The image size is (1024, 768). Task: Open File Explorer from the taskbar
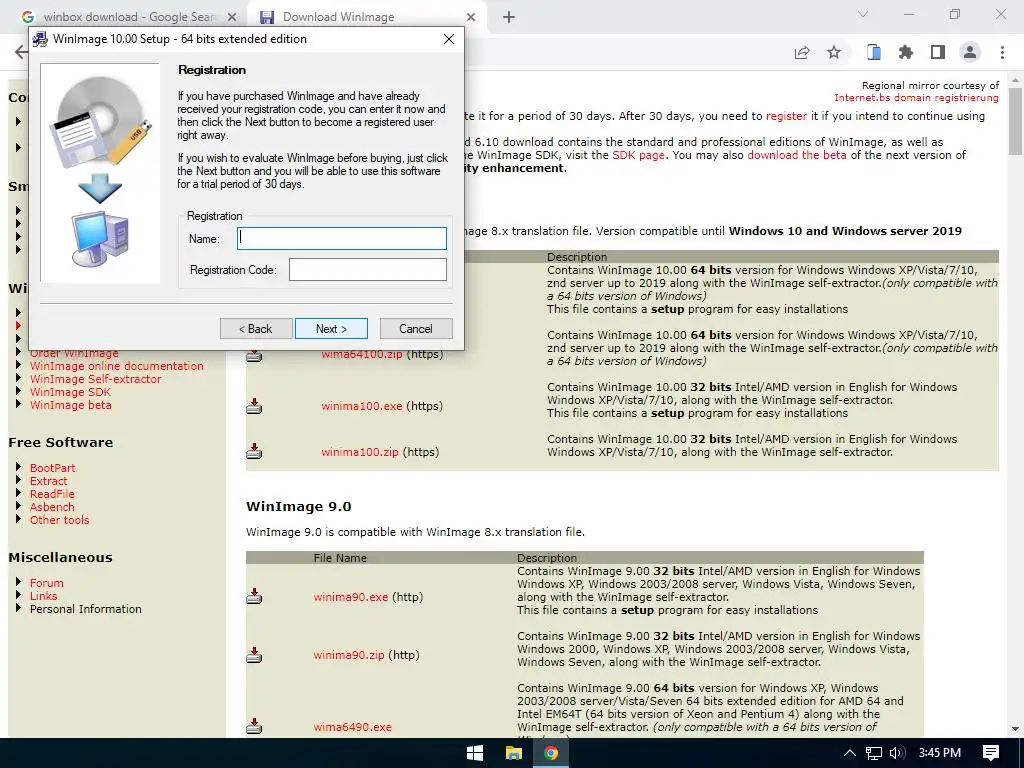514,753
